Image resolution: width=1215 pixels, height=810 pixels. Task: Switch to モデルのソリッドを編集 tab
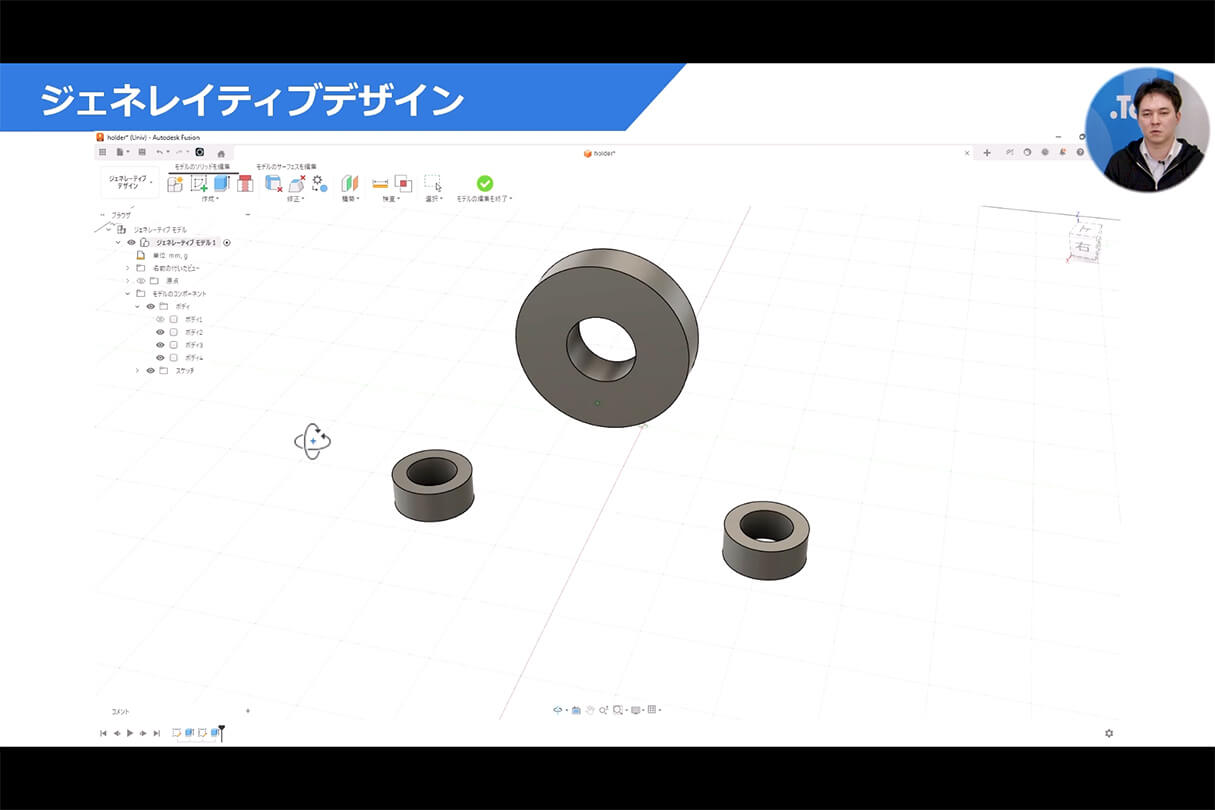click(202, 166)
